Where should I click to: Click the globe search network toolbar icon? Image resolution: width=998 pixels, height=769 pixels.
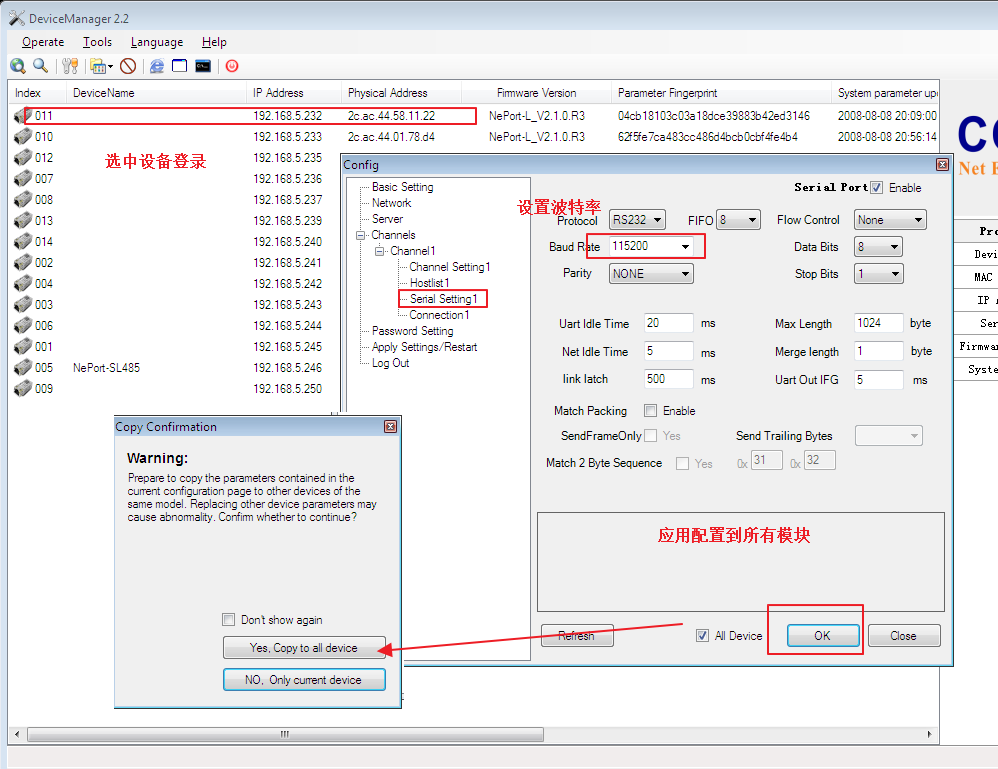click(x=18, y=66)
